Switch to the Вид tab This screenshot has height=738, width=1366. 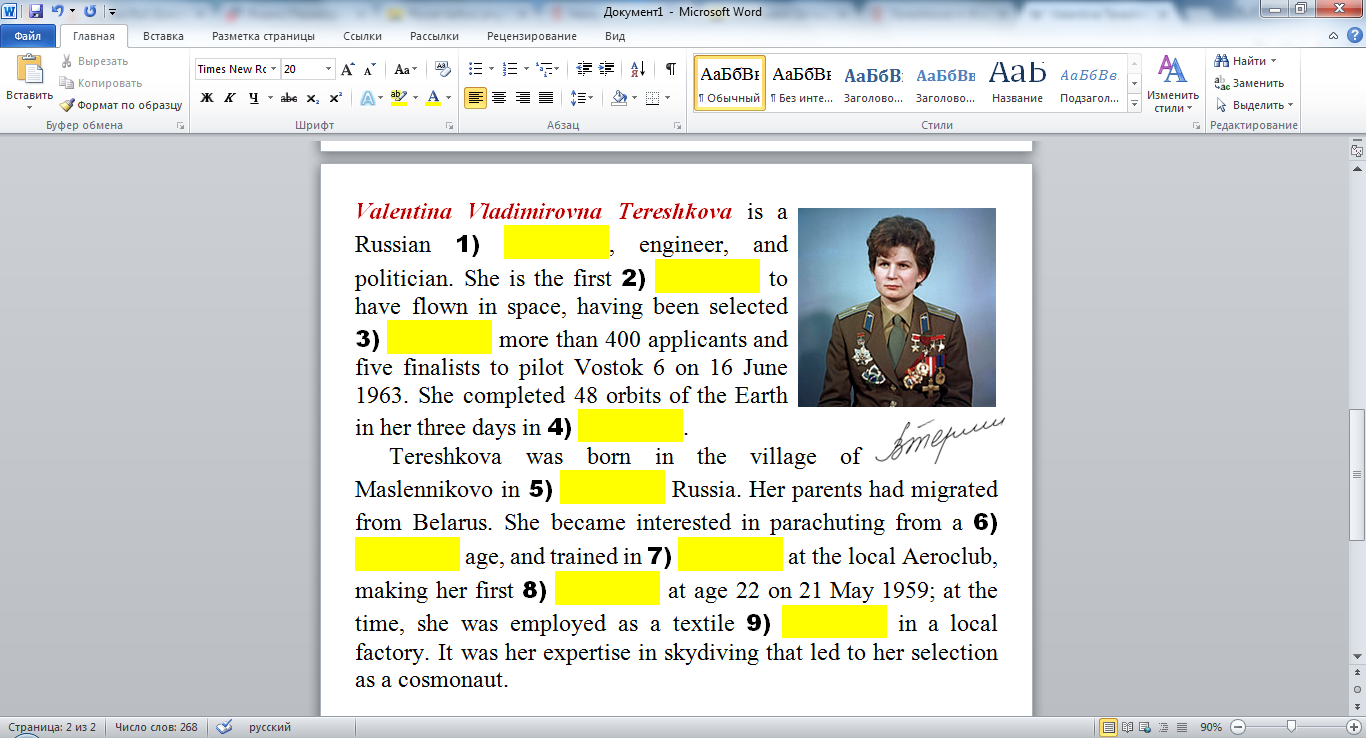615,36
